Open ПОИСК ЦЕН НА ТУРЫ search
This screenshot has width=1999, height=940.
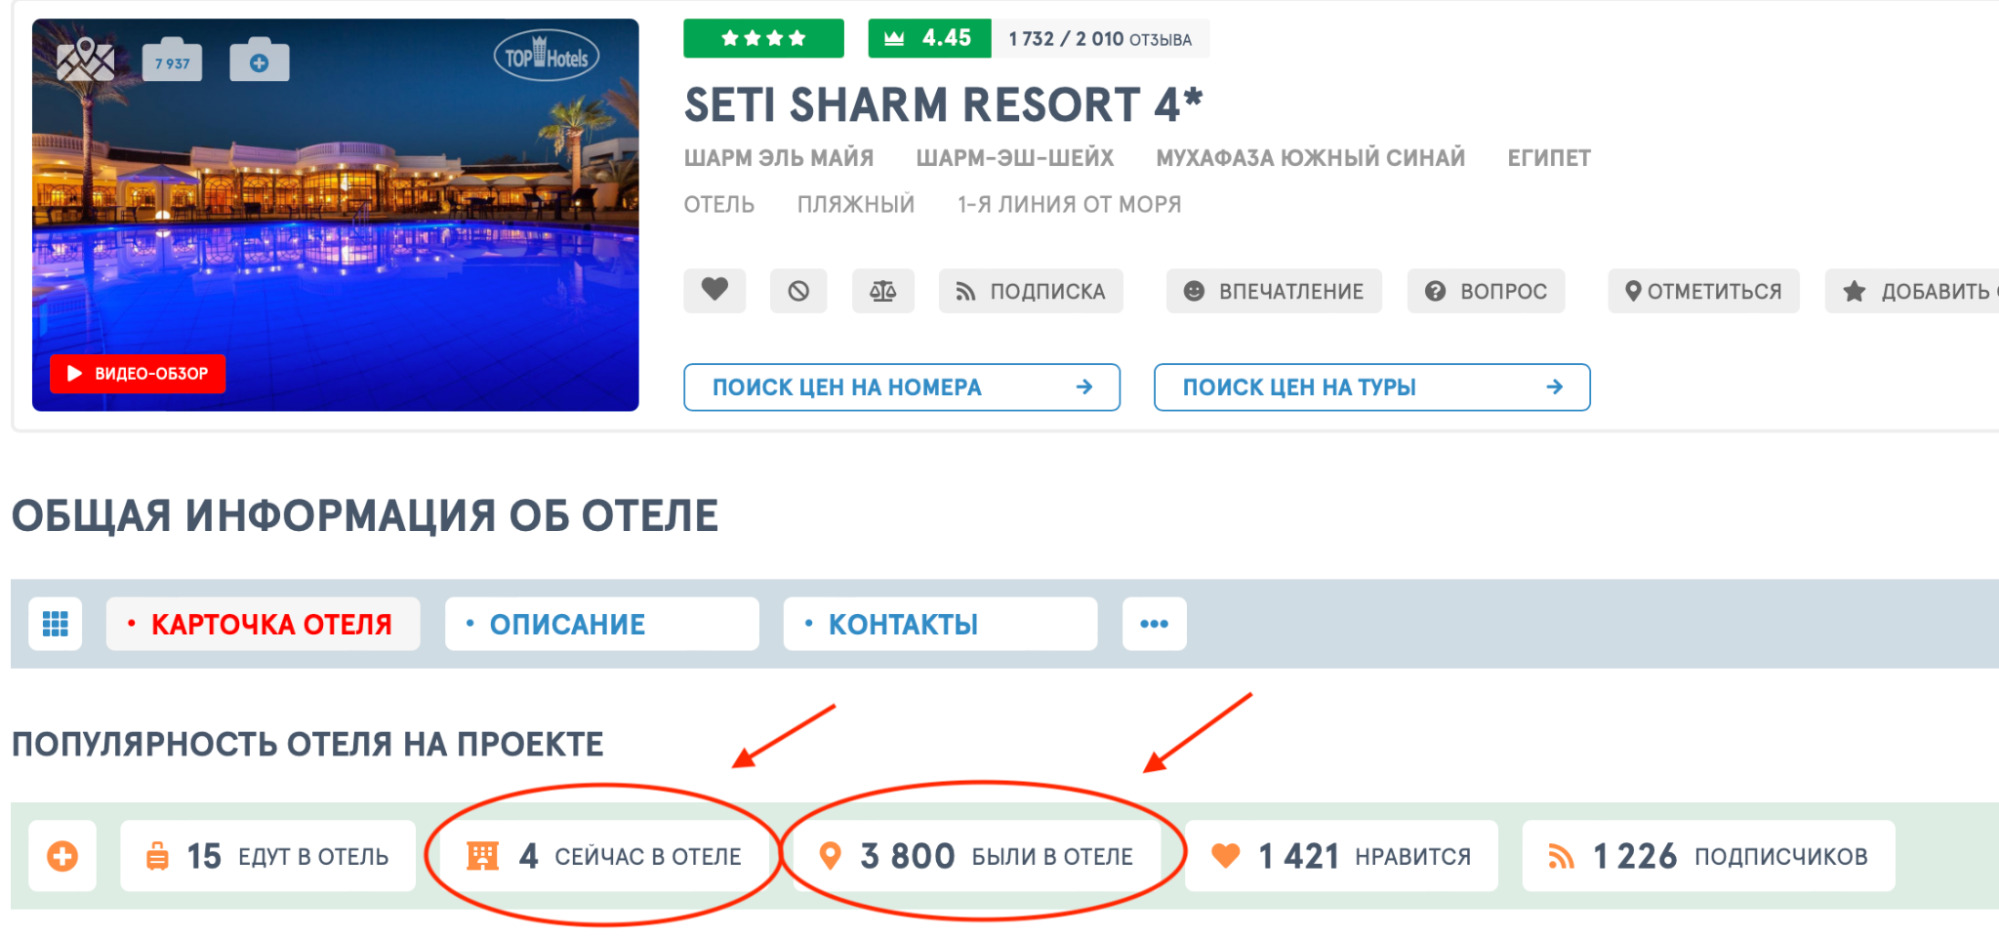1371,387
